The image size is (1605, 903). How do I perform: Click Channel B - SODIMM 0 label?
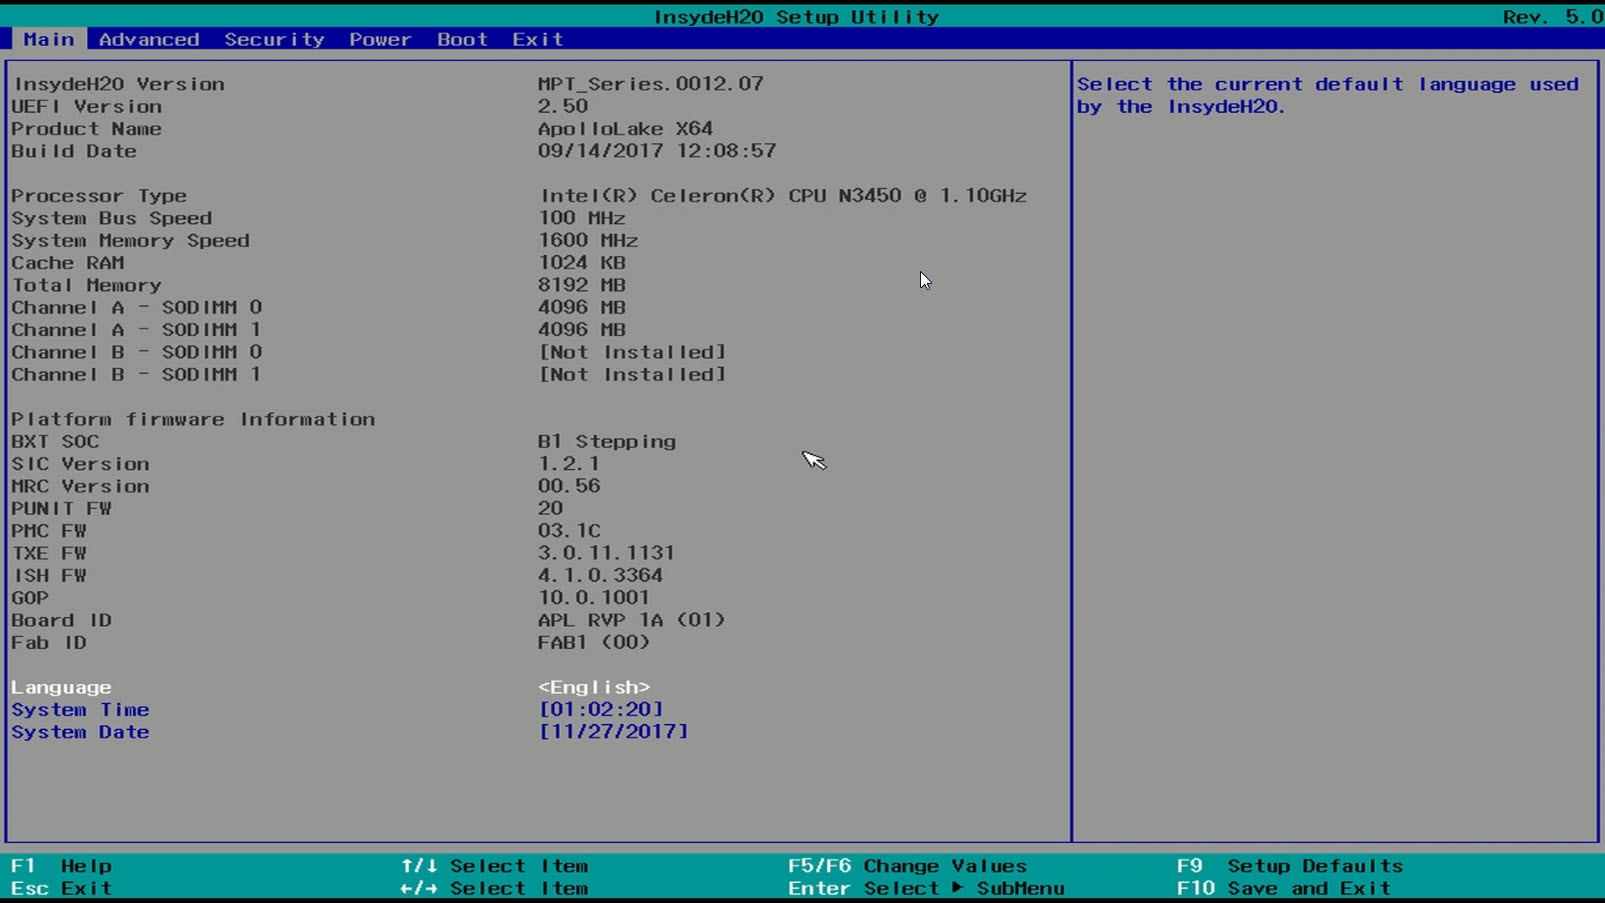click(137, 352)
